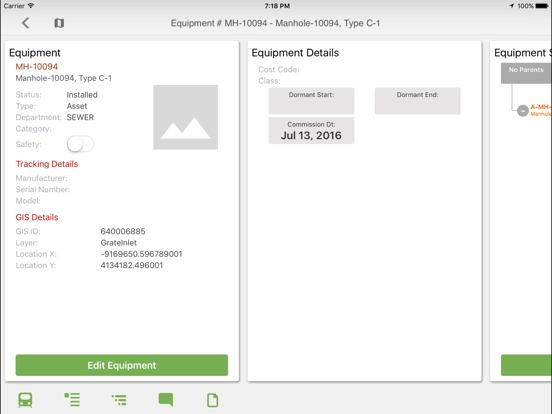Tap the green button in the structure panel
This screenshot has width=552, height=414.
coord(526,365)
